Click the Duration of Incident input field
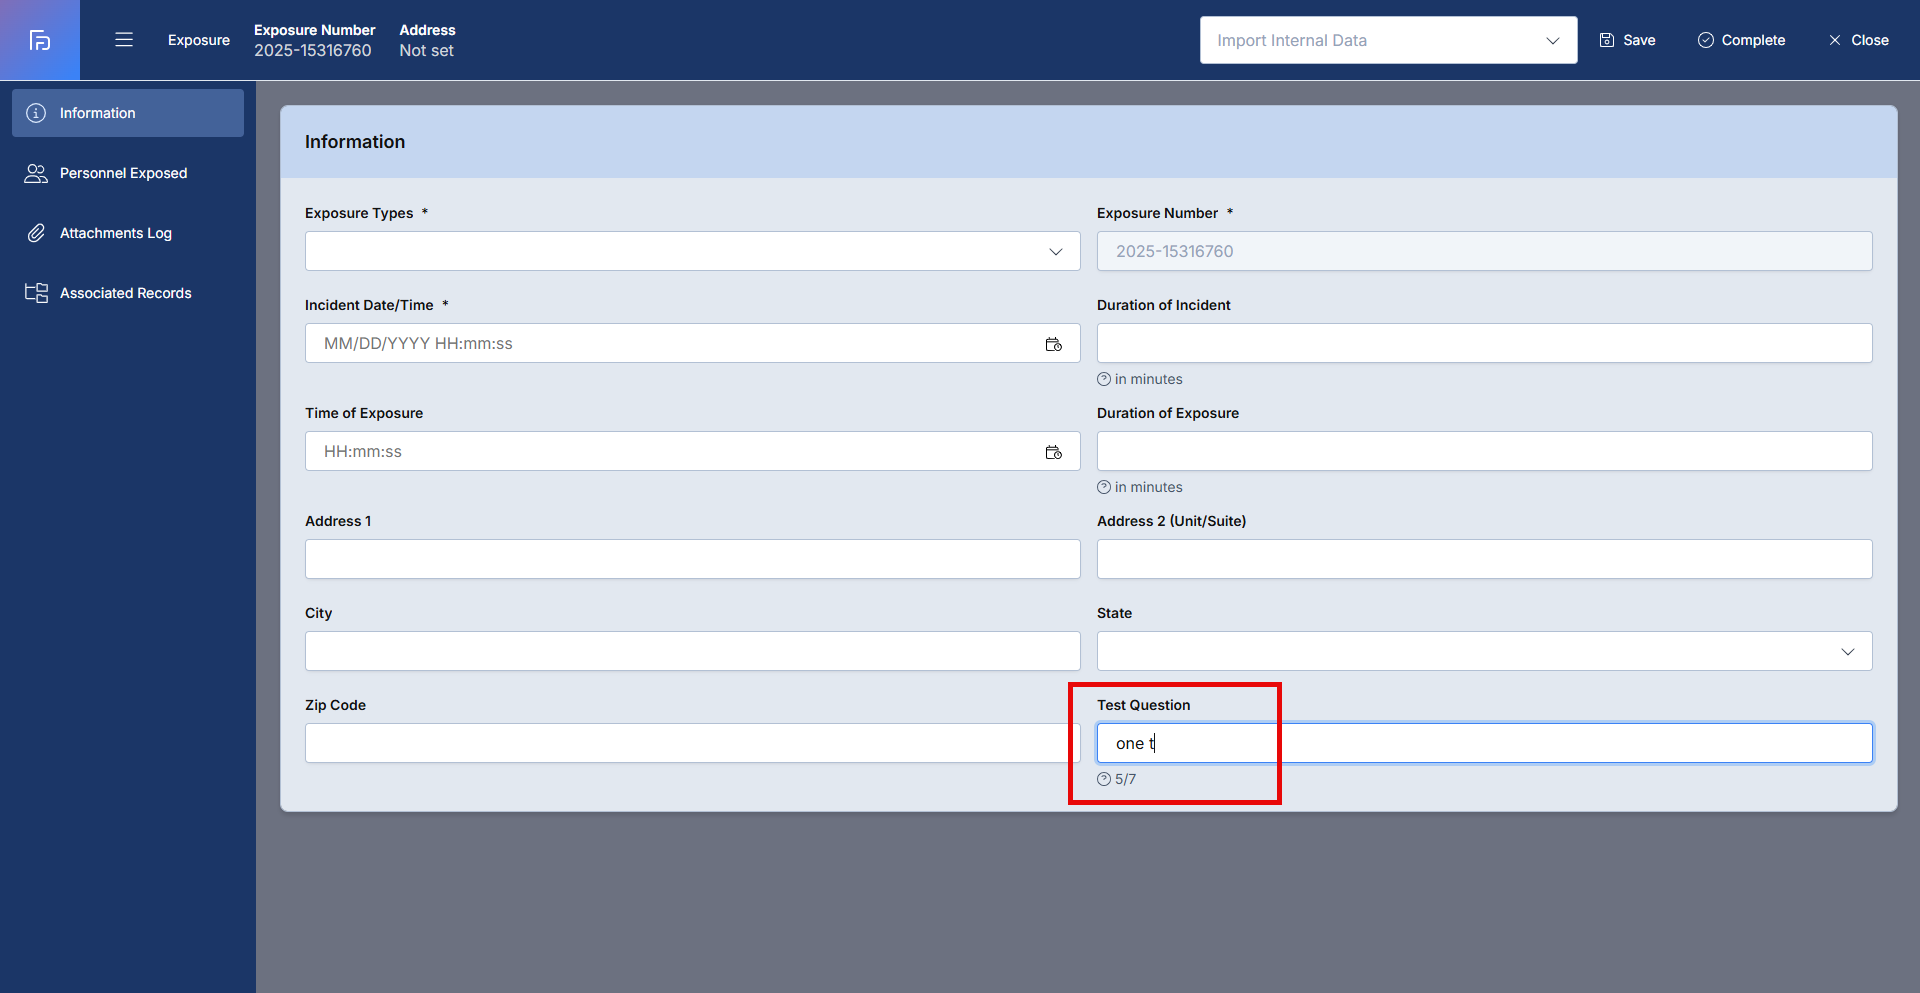 click(1484, 343)
